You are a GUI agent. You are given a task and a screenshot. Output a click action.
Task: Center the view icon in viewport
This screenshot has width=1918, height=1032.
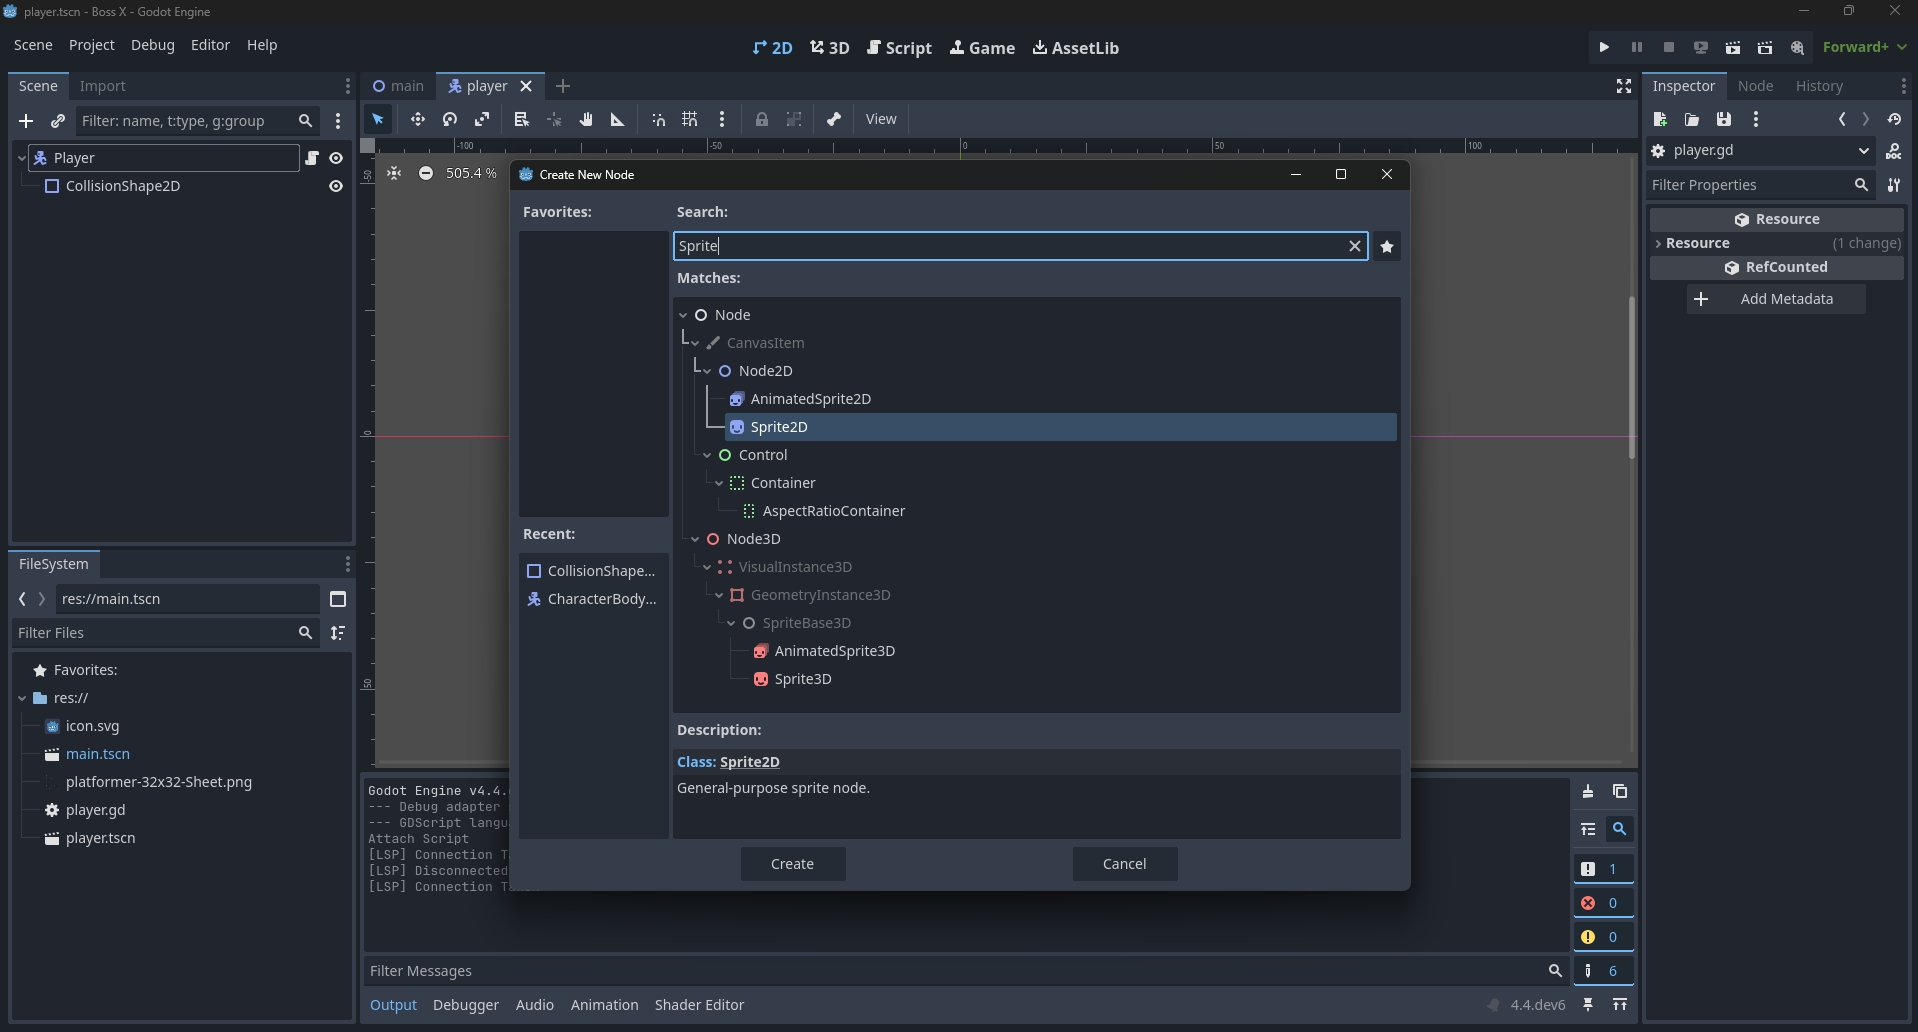point(394,173)
